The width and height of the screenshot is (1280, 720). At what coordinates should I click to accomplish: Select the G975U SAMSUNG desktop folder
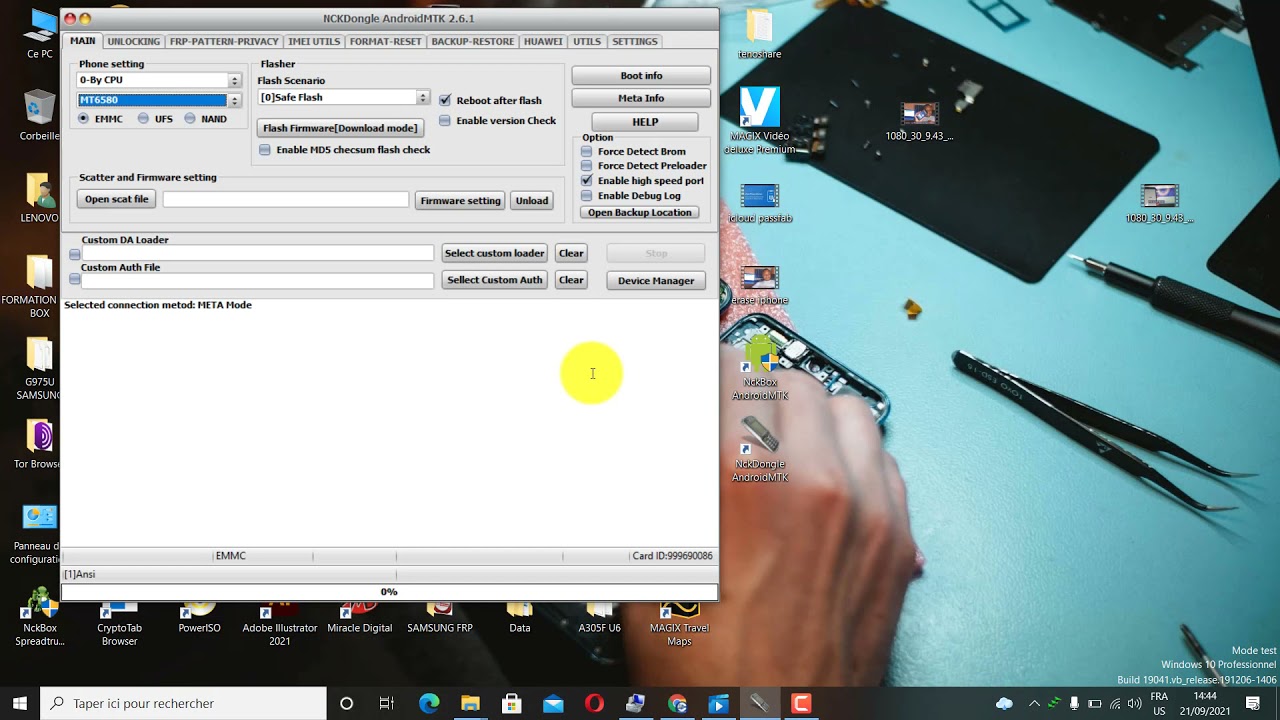(x=40, y=368)
